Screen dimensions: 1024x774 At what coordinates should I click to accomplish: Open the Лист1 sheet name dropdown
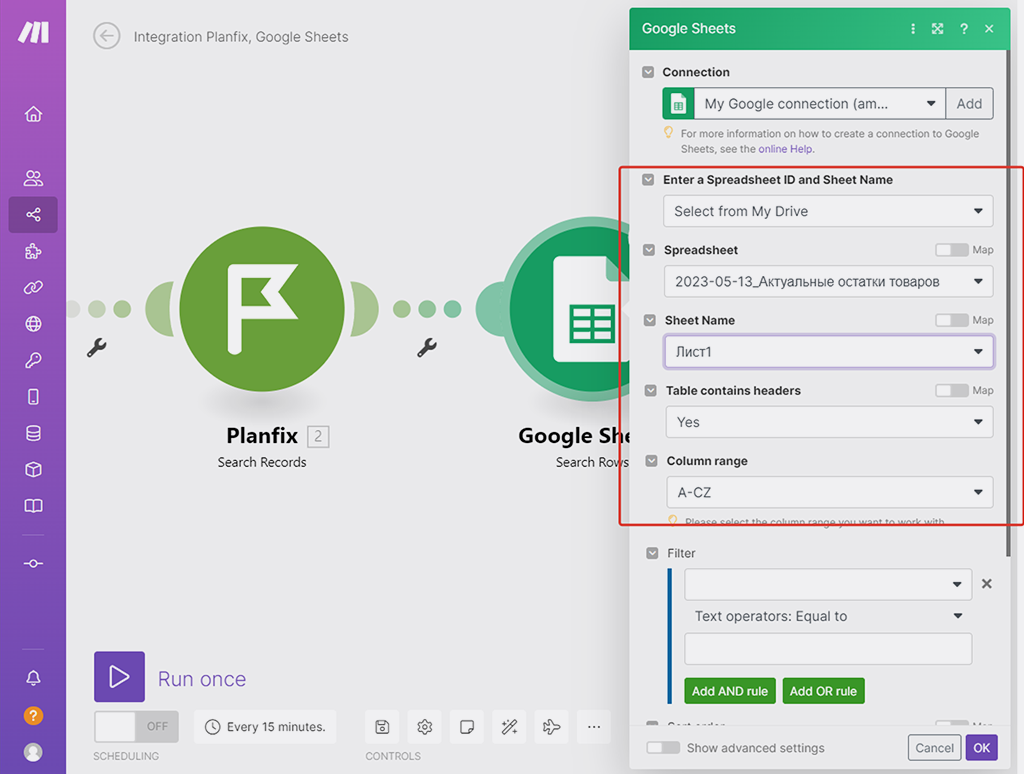(829, 352)
